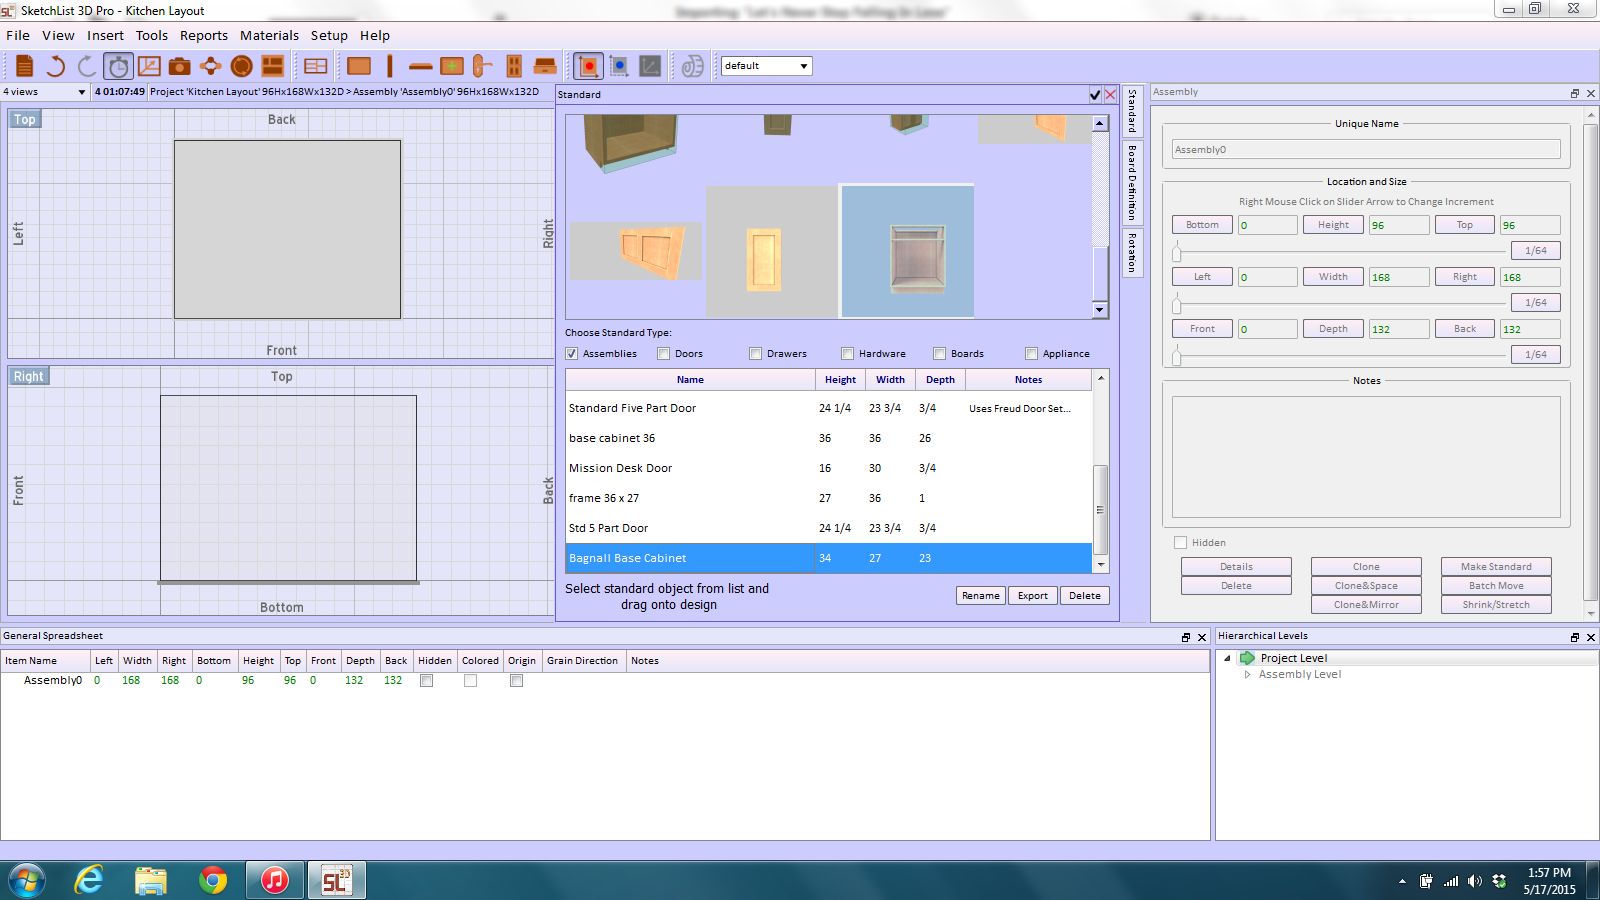Click the door handle hardware icon
Screen dimensions: 1600x900
point(482,66)
